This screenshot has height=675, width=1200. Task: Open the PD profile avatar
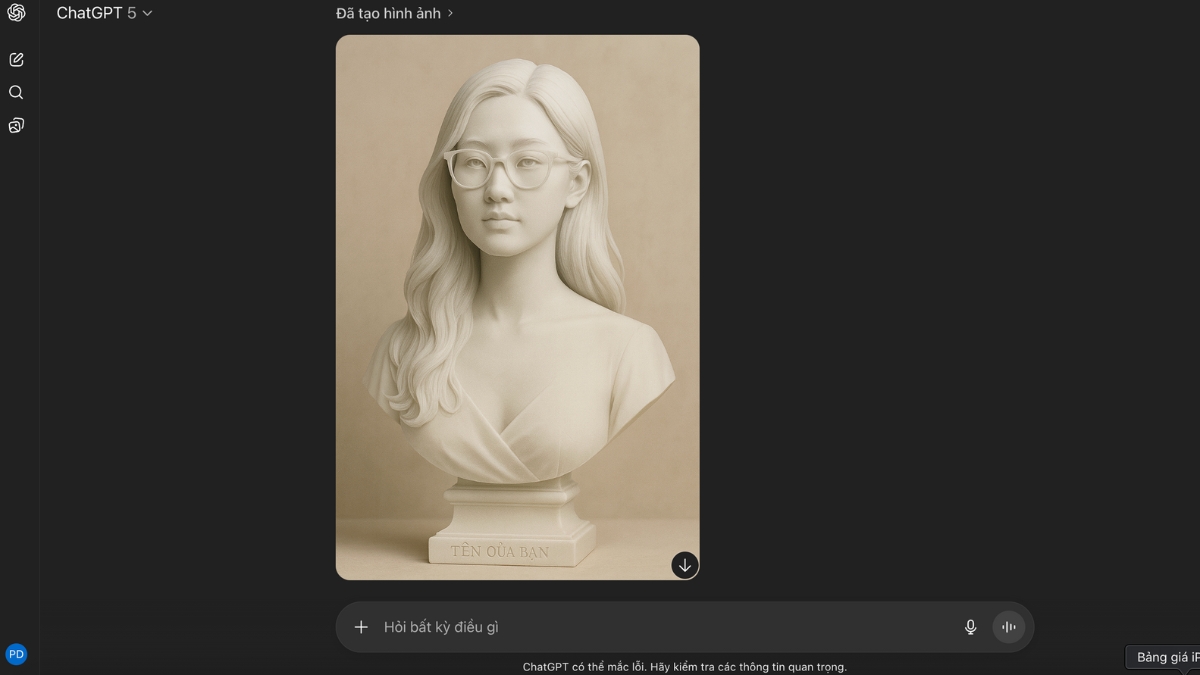pyautogui.click(x=16, y=654)
